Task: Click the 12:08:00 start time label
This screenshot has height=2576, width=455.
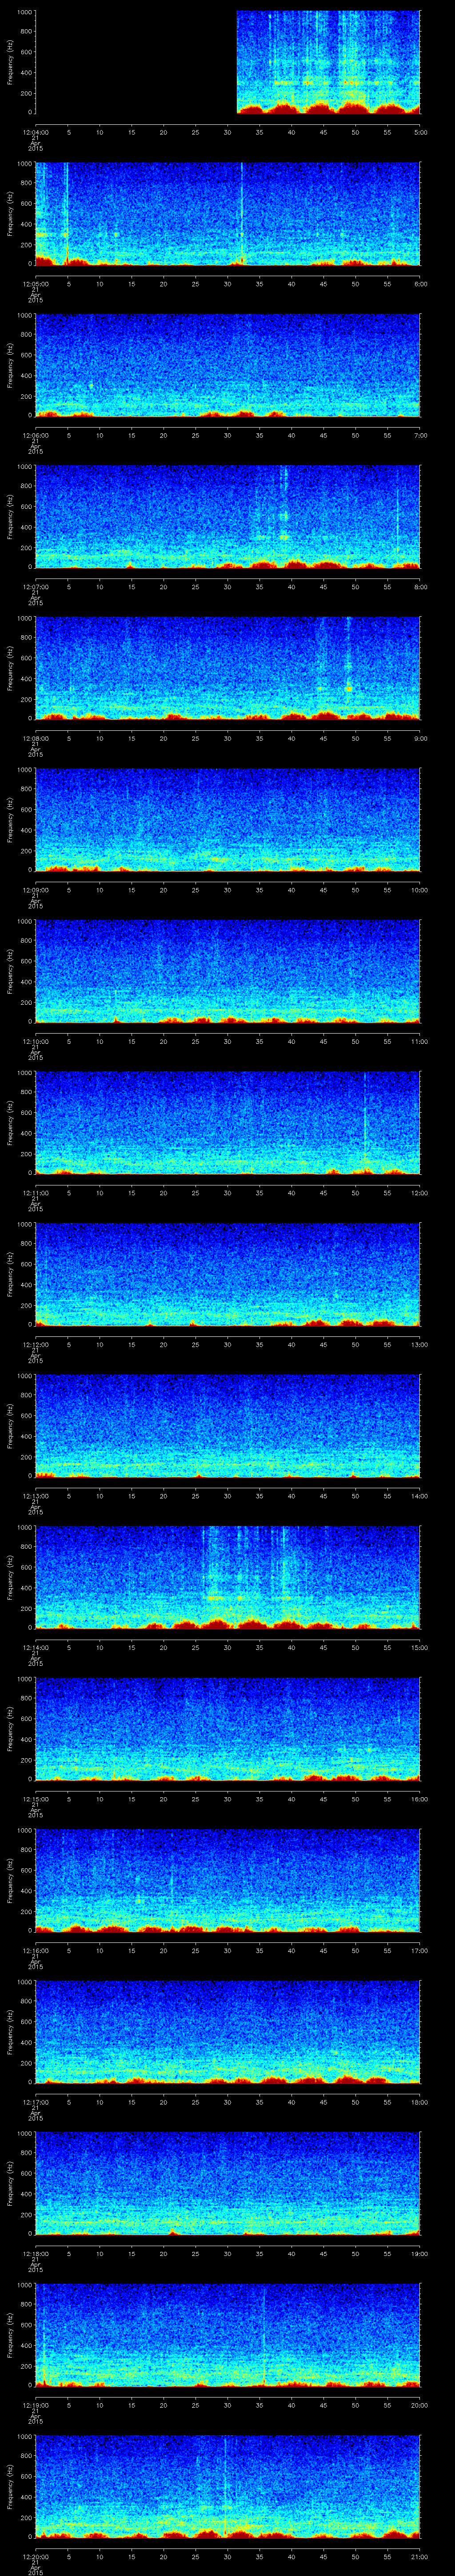Action: (x=35, y=738)
